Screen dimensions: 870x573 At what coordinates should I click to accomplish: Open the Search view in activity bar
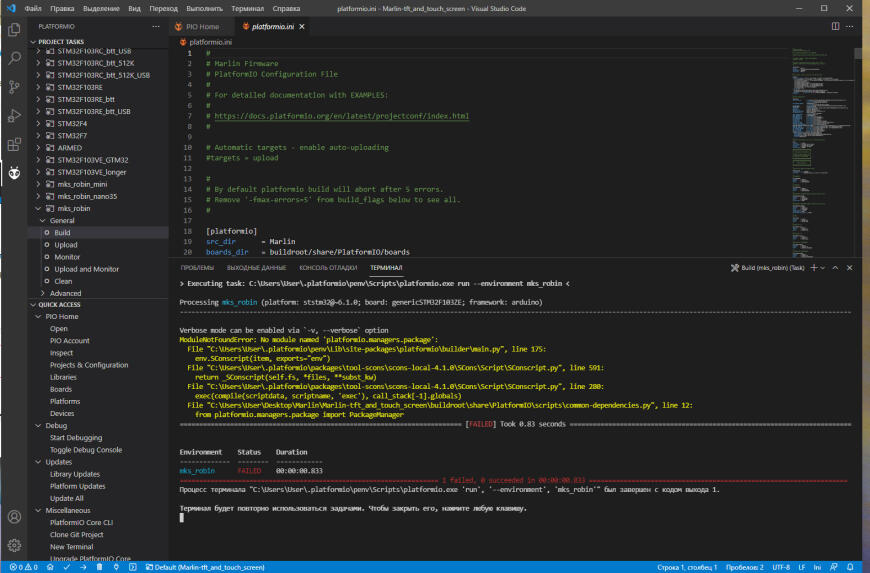click(x=14, y=58)
